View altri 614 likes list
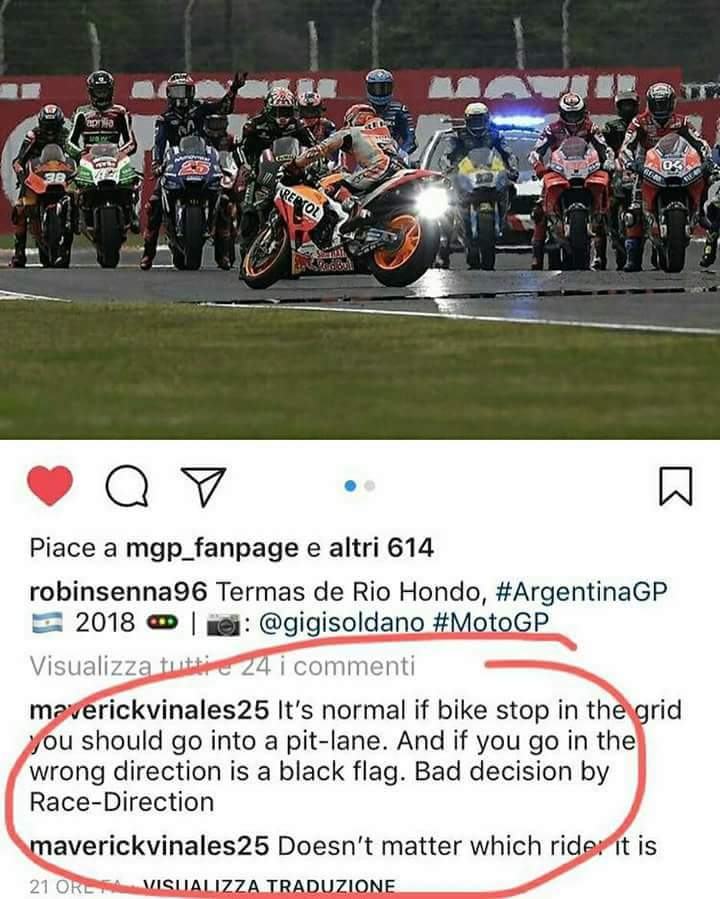The width and height of the screenshot is (720, 899). (x=381, y=548)
